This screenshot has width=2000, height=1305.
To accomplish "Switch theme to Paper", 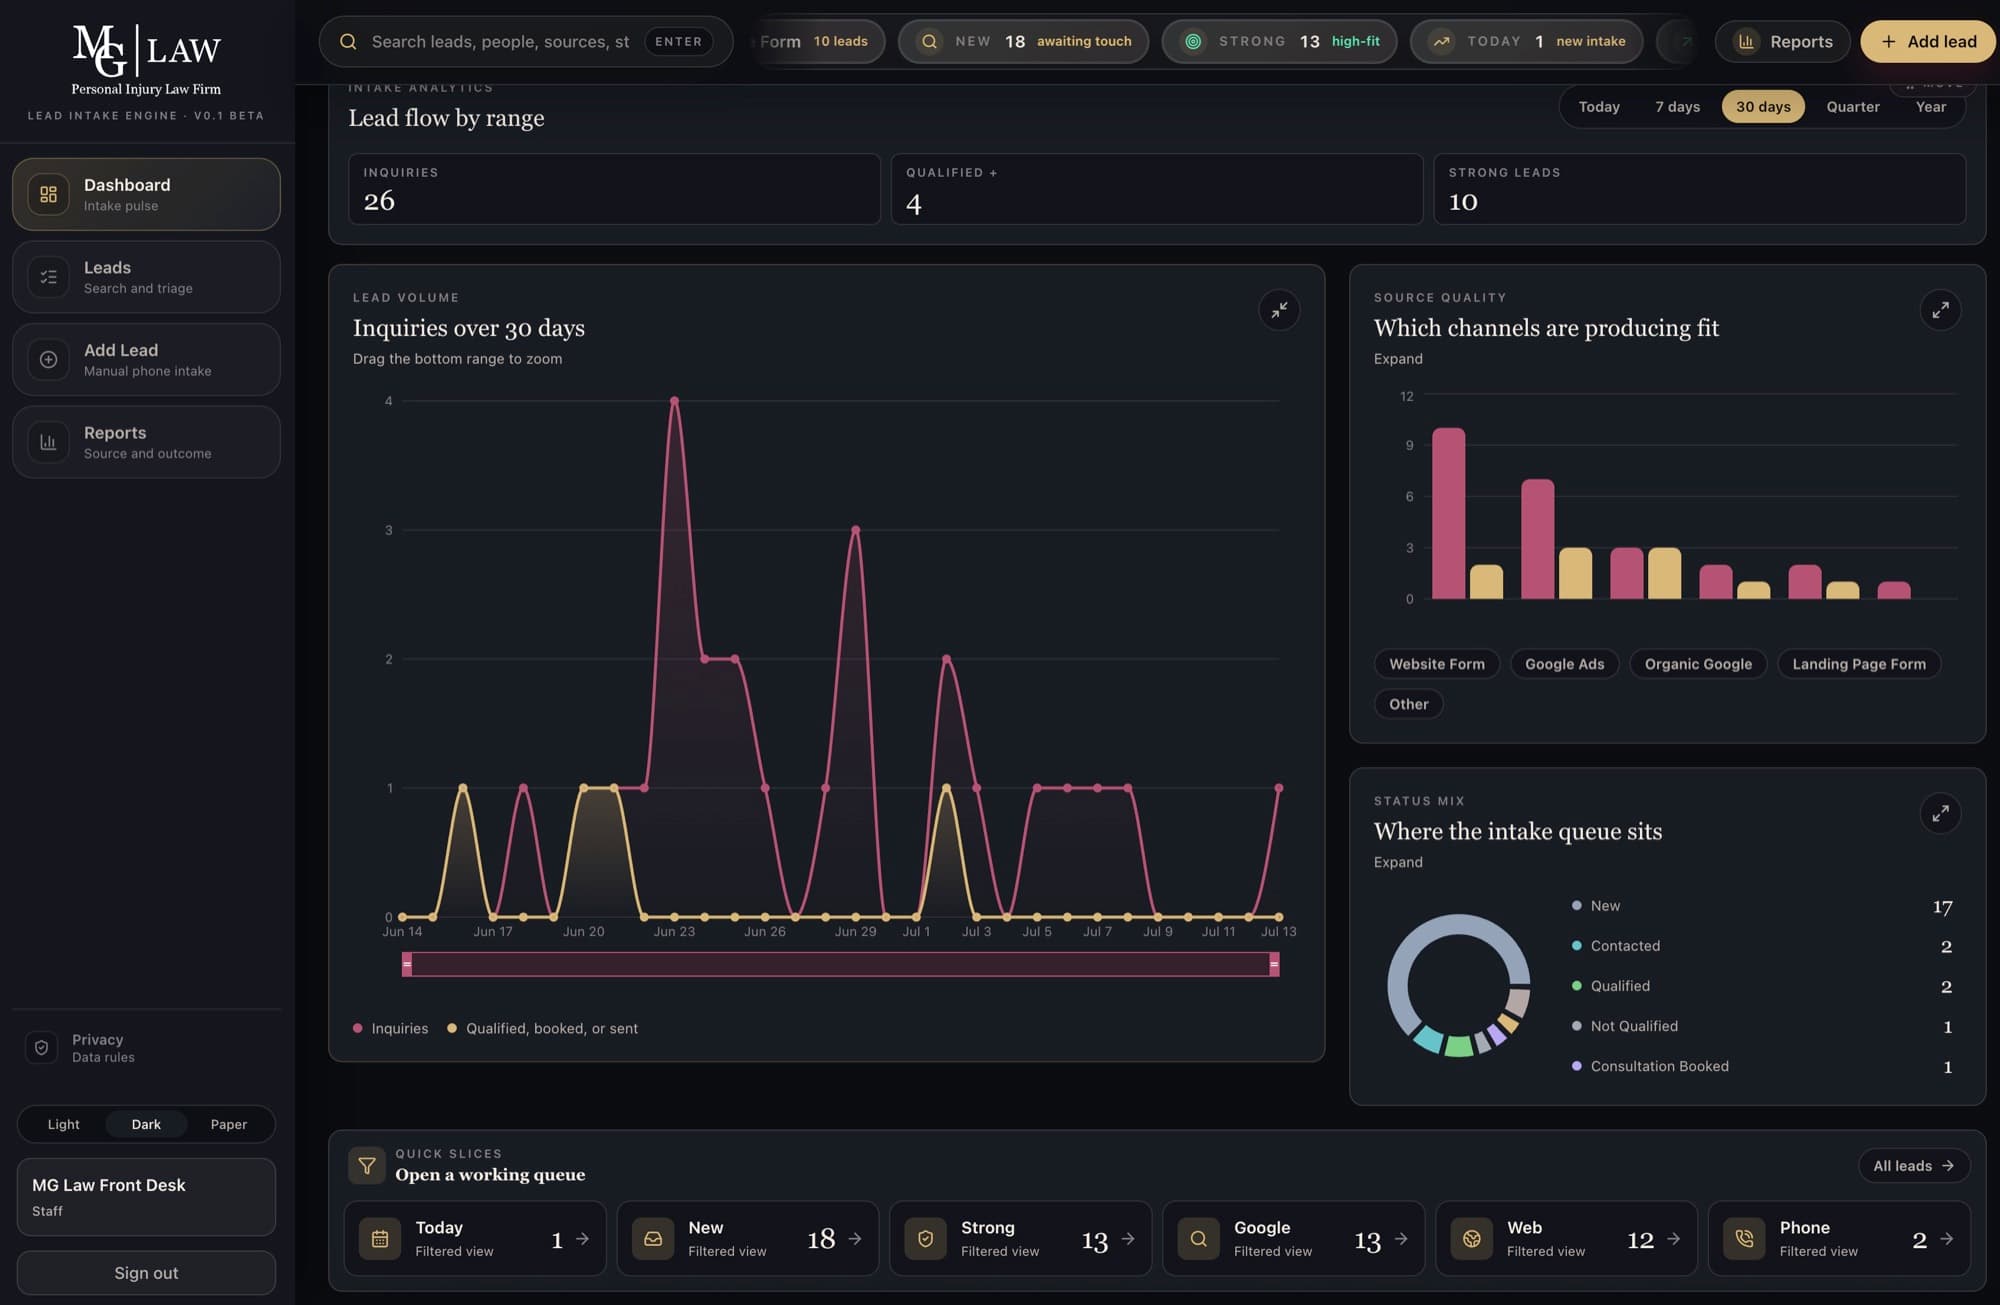I will (x=228, y=1125).
